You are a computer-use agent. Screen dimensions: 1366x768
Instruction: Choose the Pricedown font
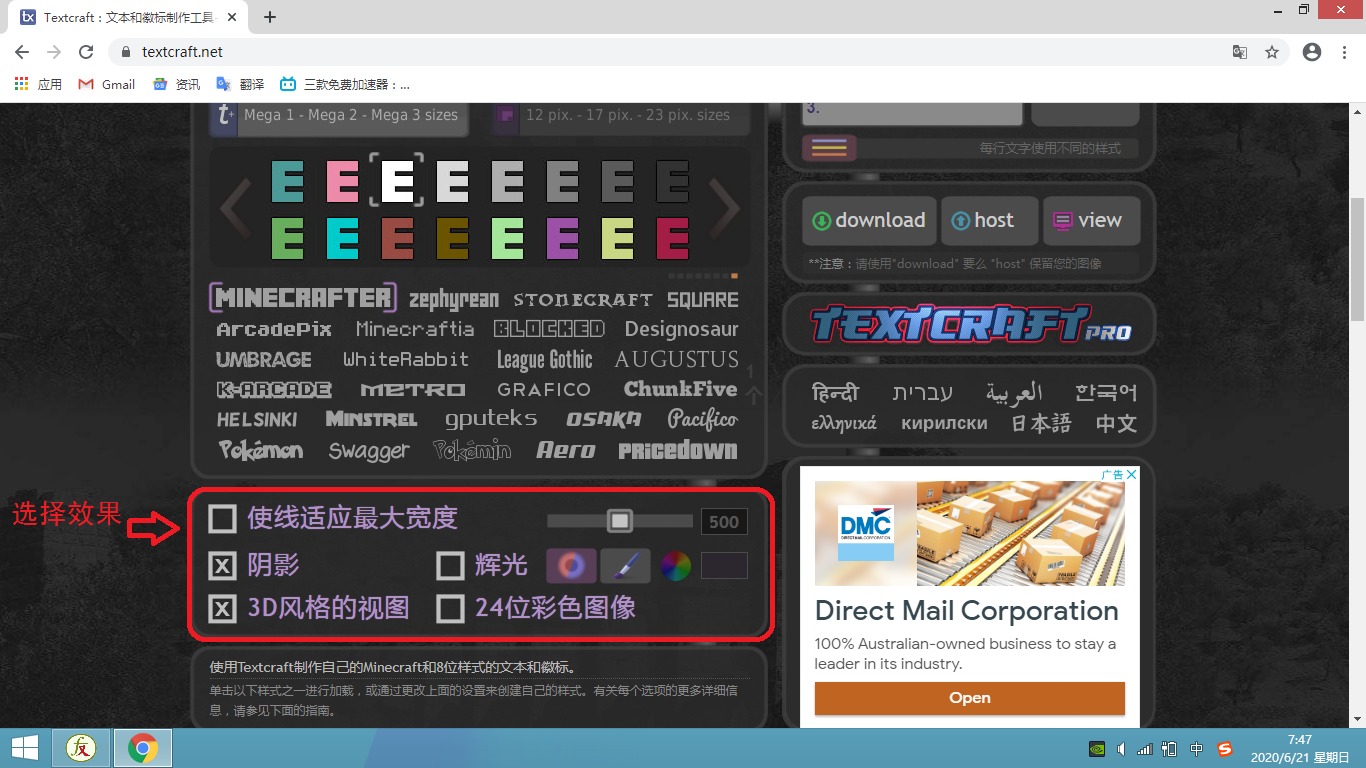click(677, 450)
